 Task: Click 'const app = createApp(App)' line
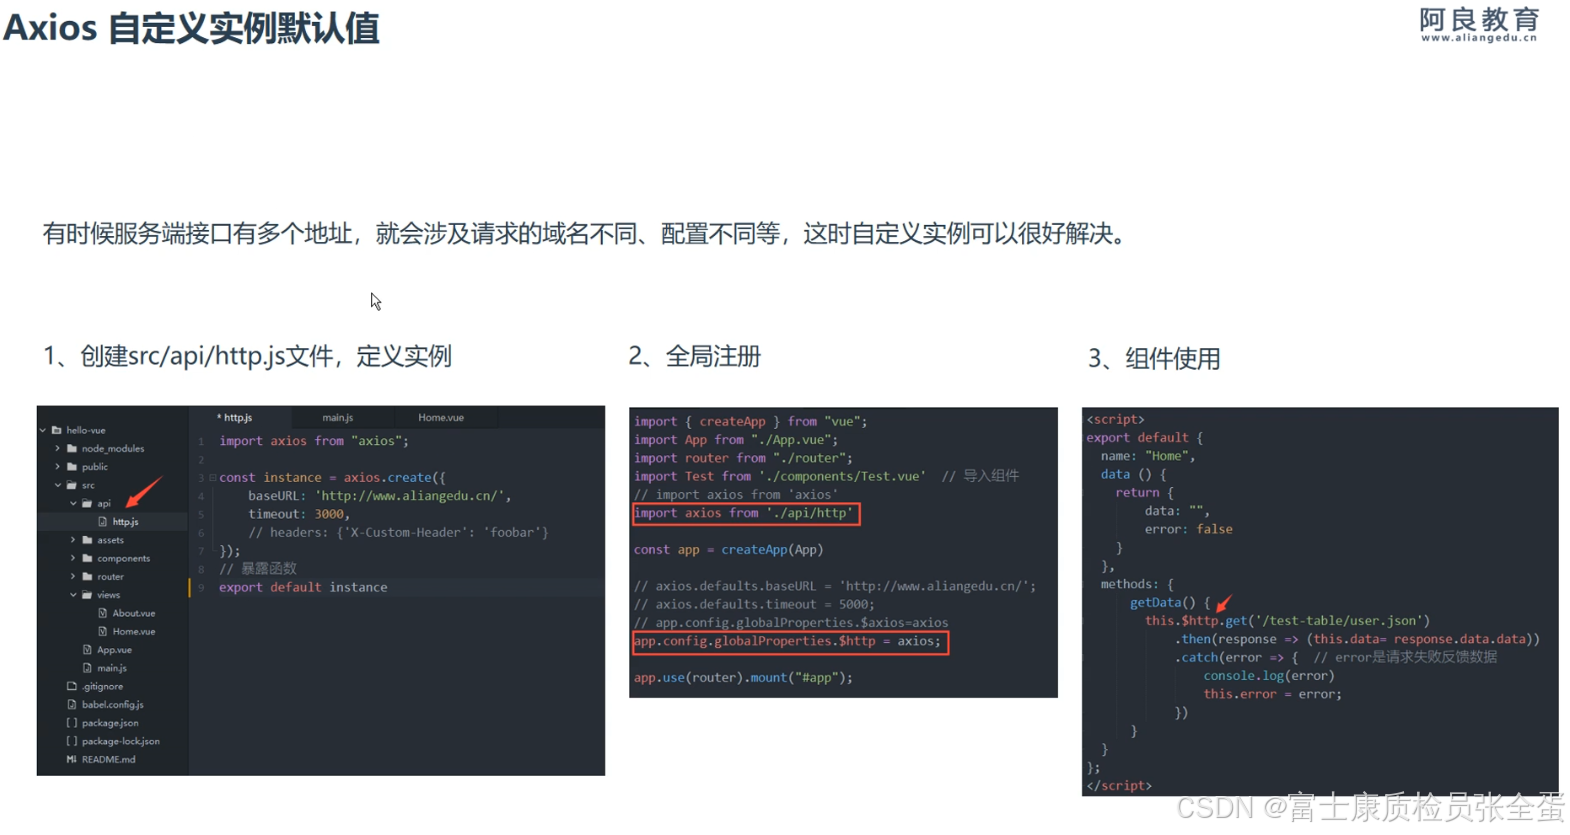tap(729, 550)
